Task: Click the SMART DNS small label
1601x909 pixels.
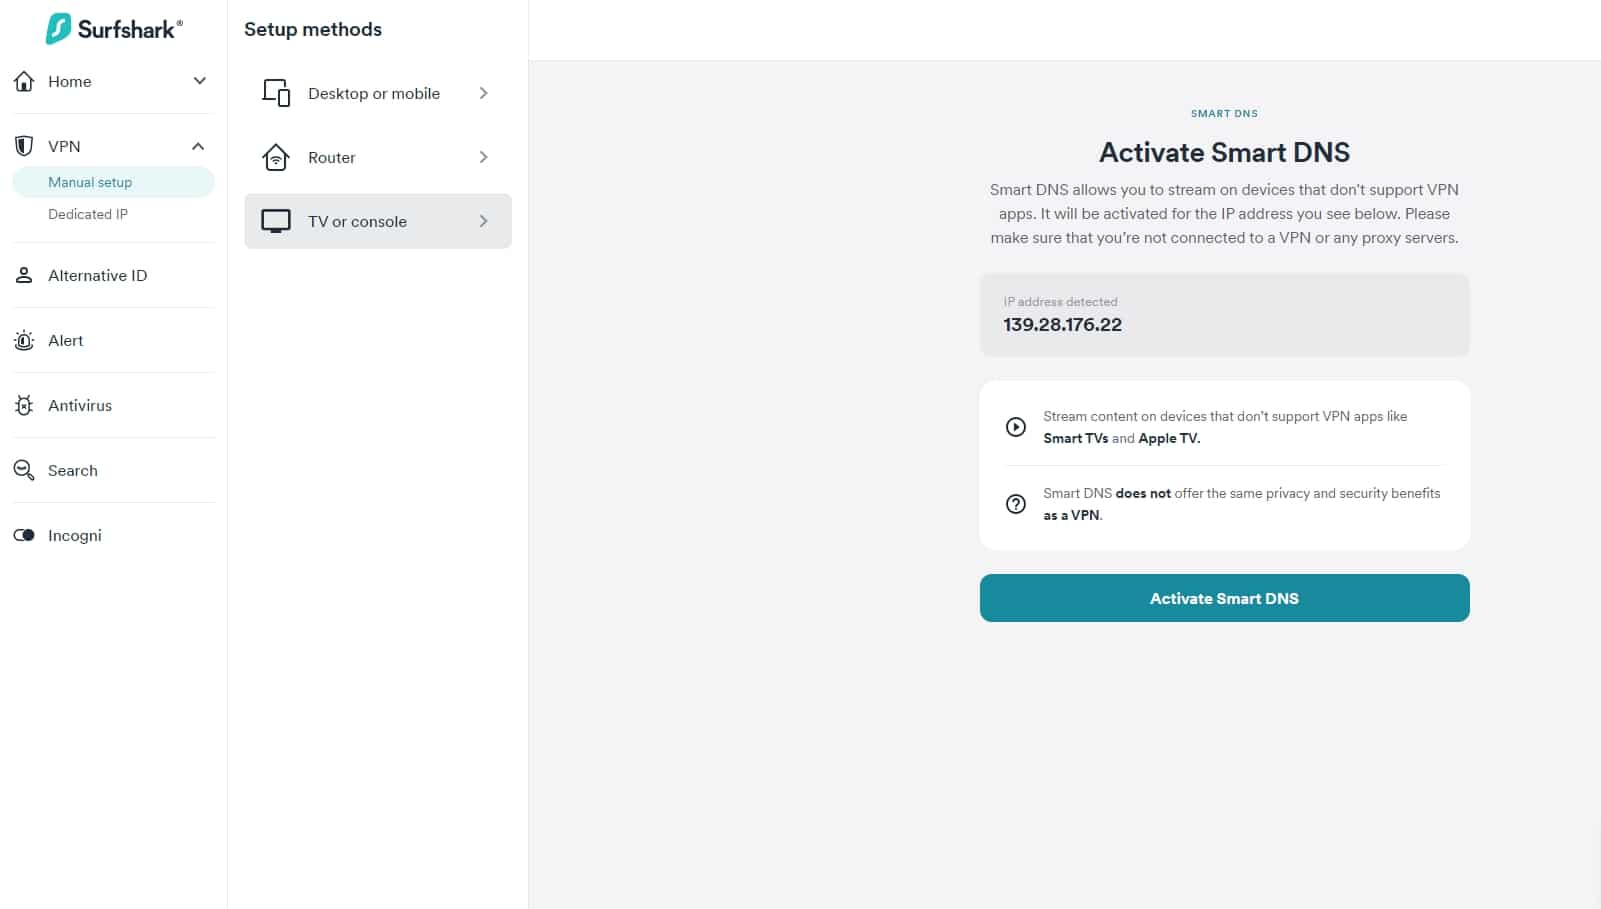Action: pyautogui.click(x=1224, y=113)
